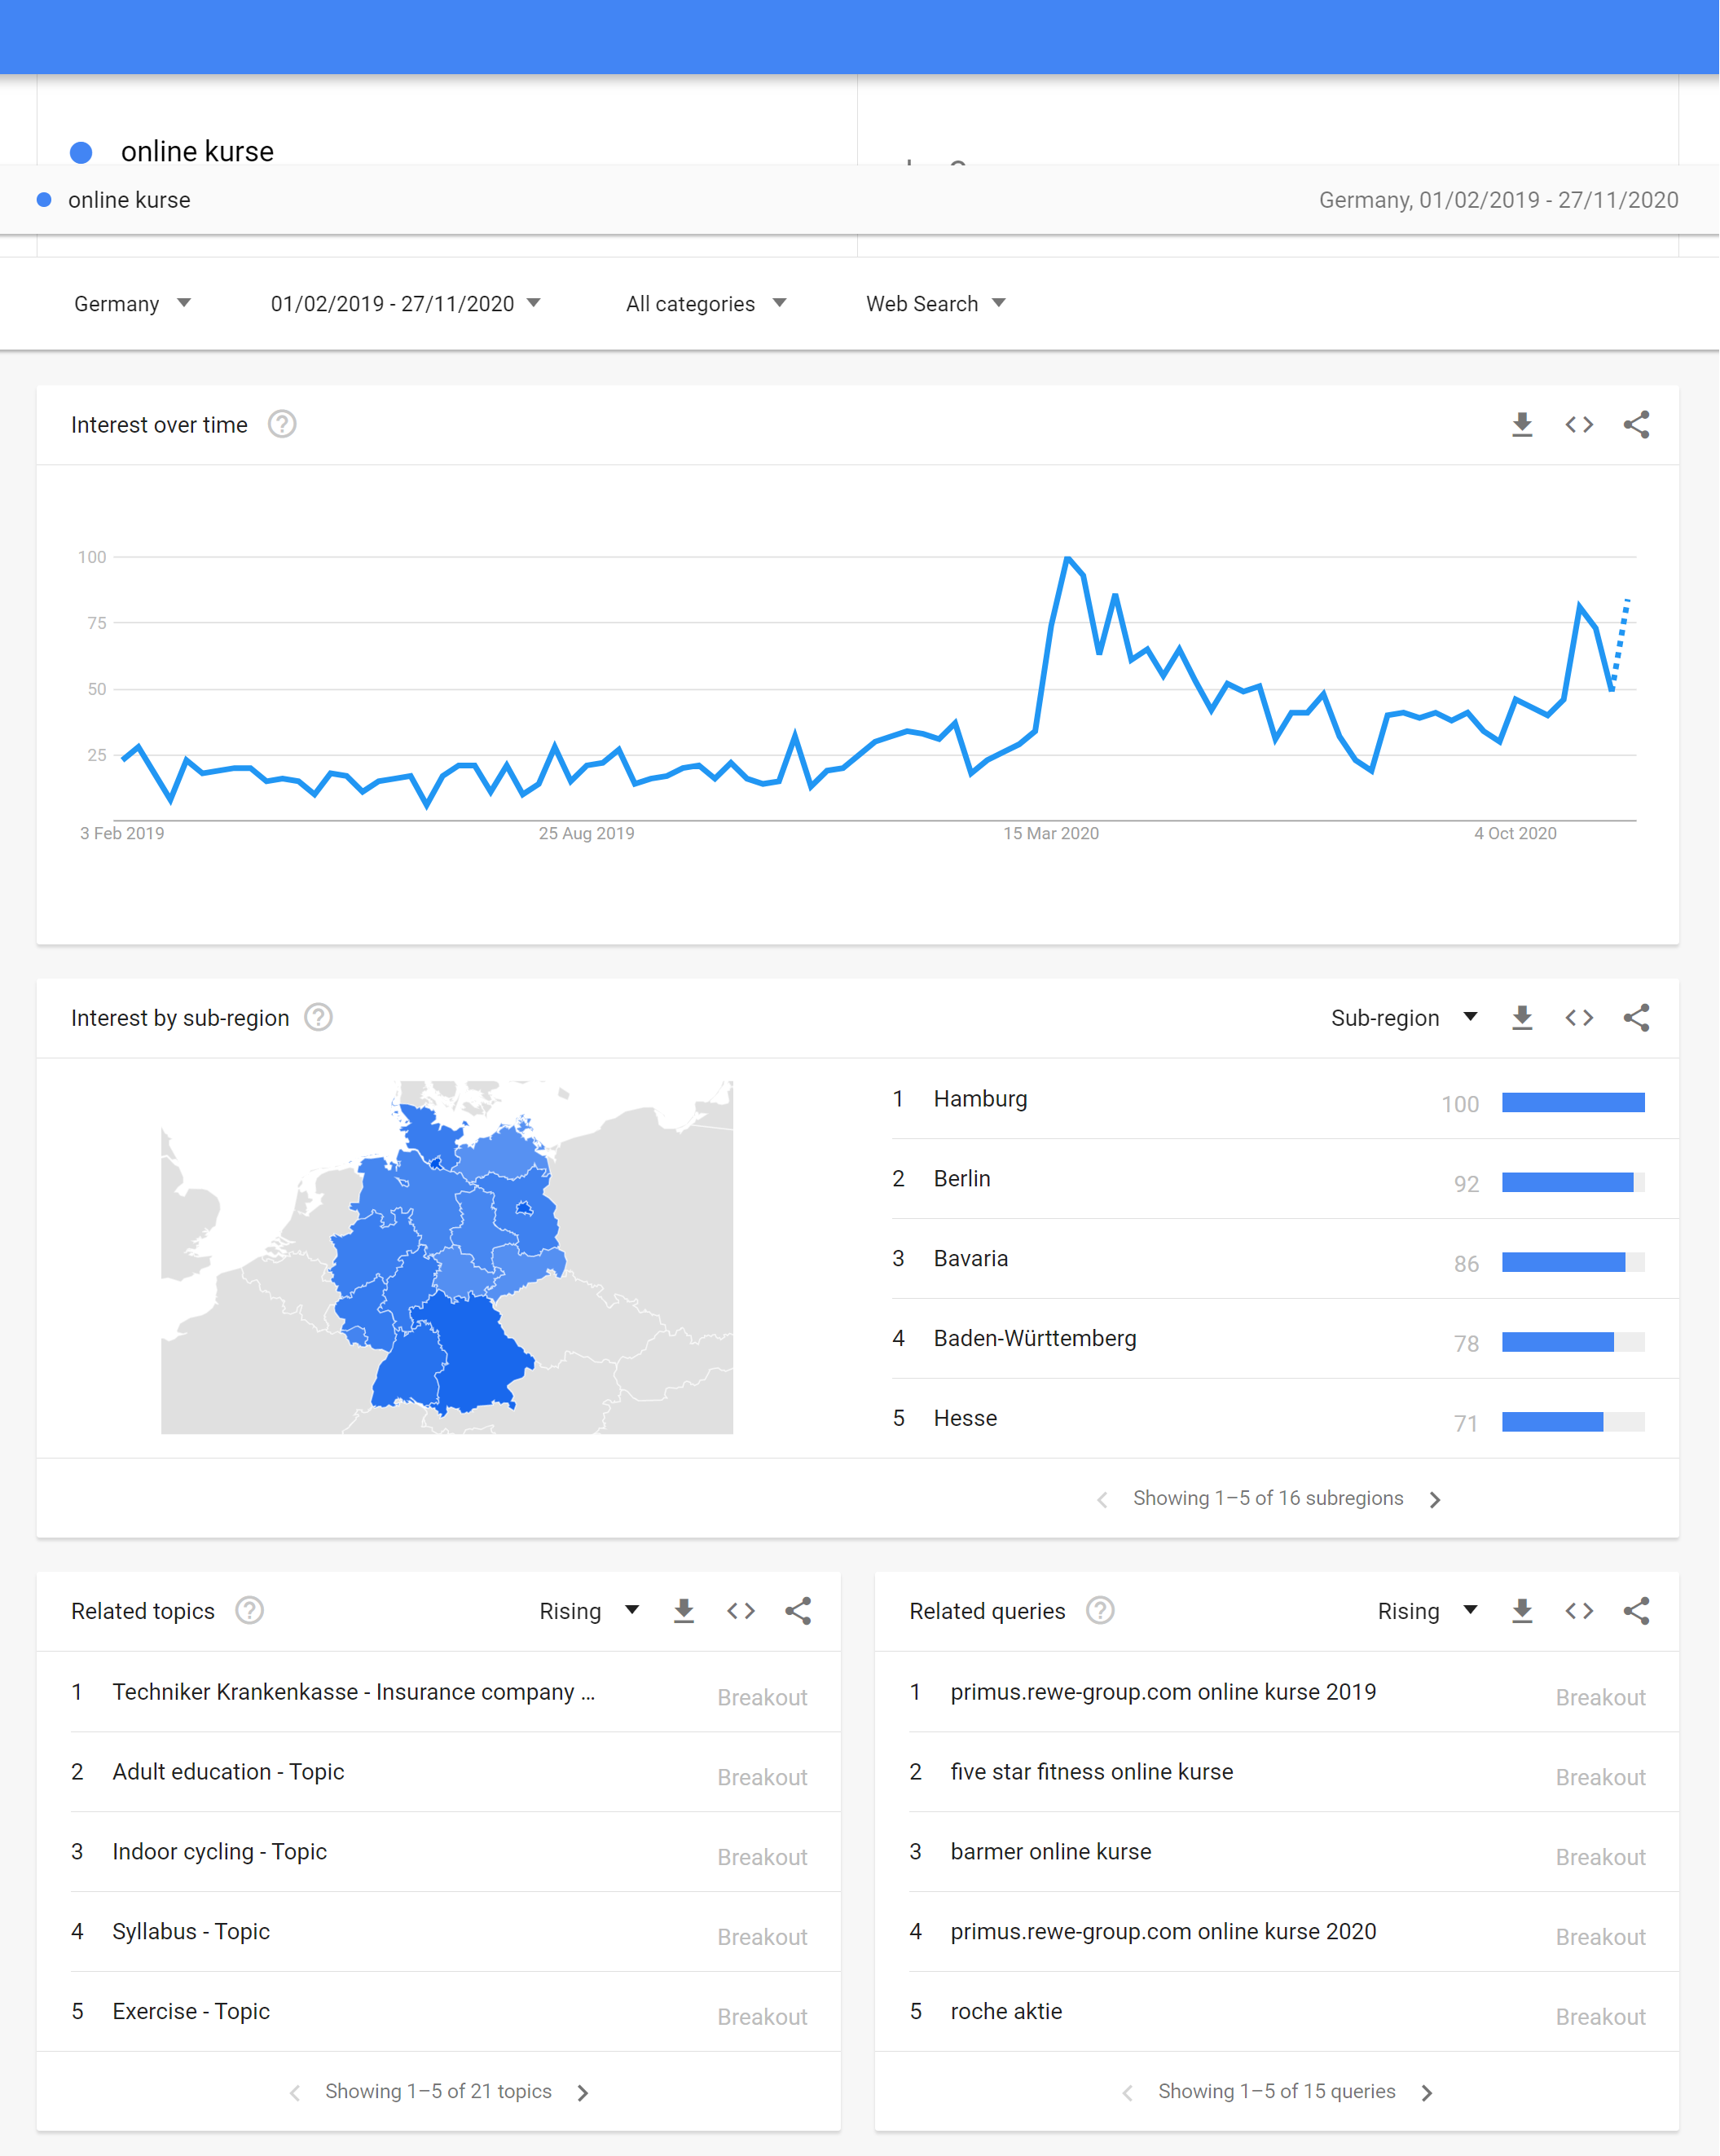
Task: Download Related topics list
Action: (684, 1611)
